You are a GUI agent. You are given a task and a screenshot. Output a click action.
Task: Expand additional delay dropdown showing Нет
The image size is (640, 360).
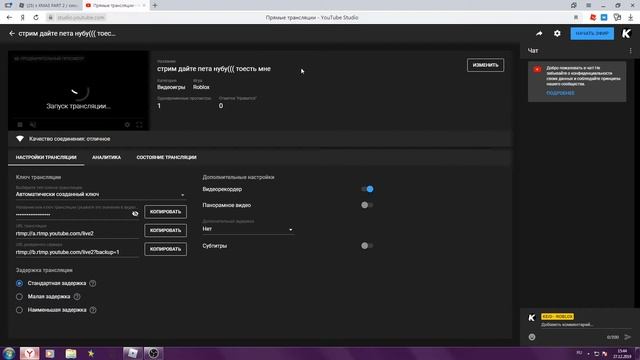[248, 229]
